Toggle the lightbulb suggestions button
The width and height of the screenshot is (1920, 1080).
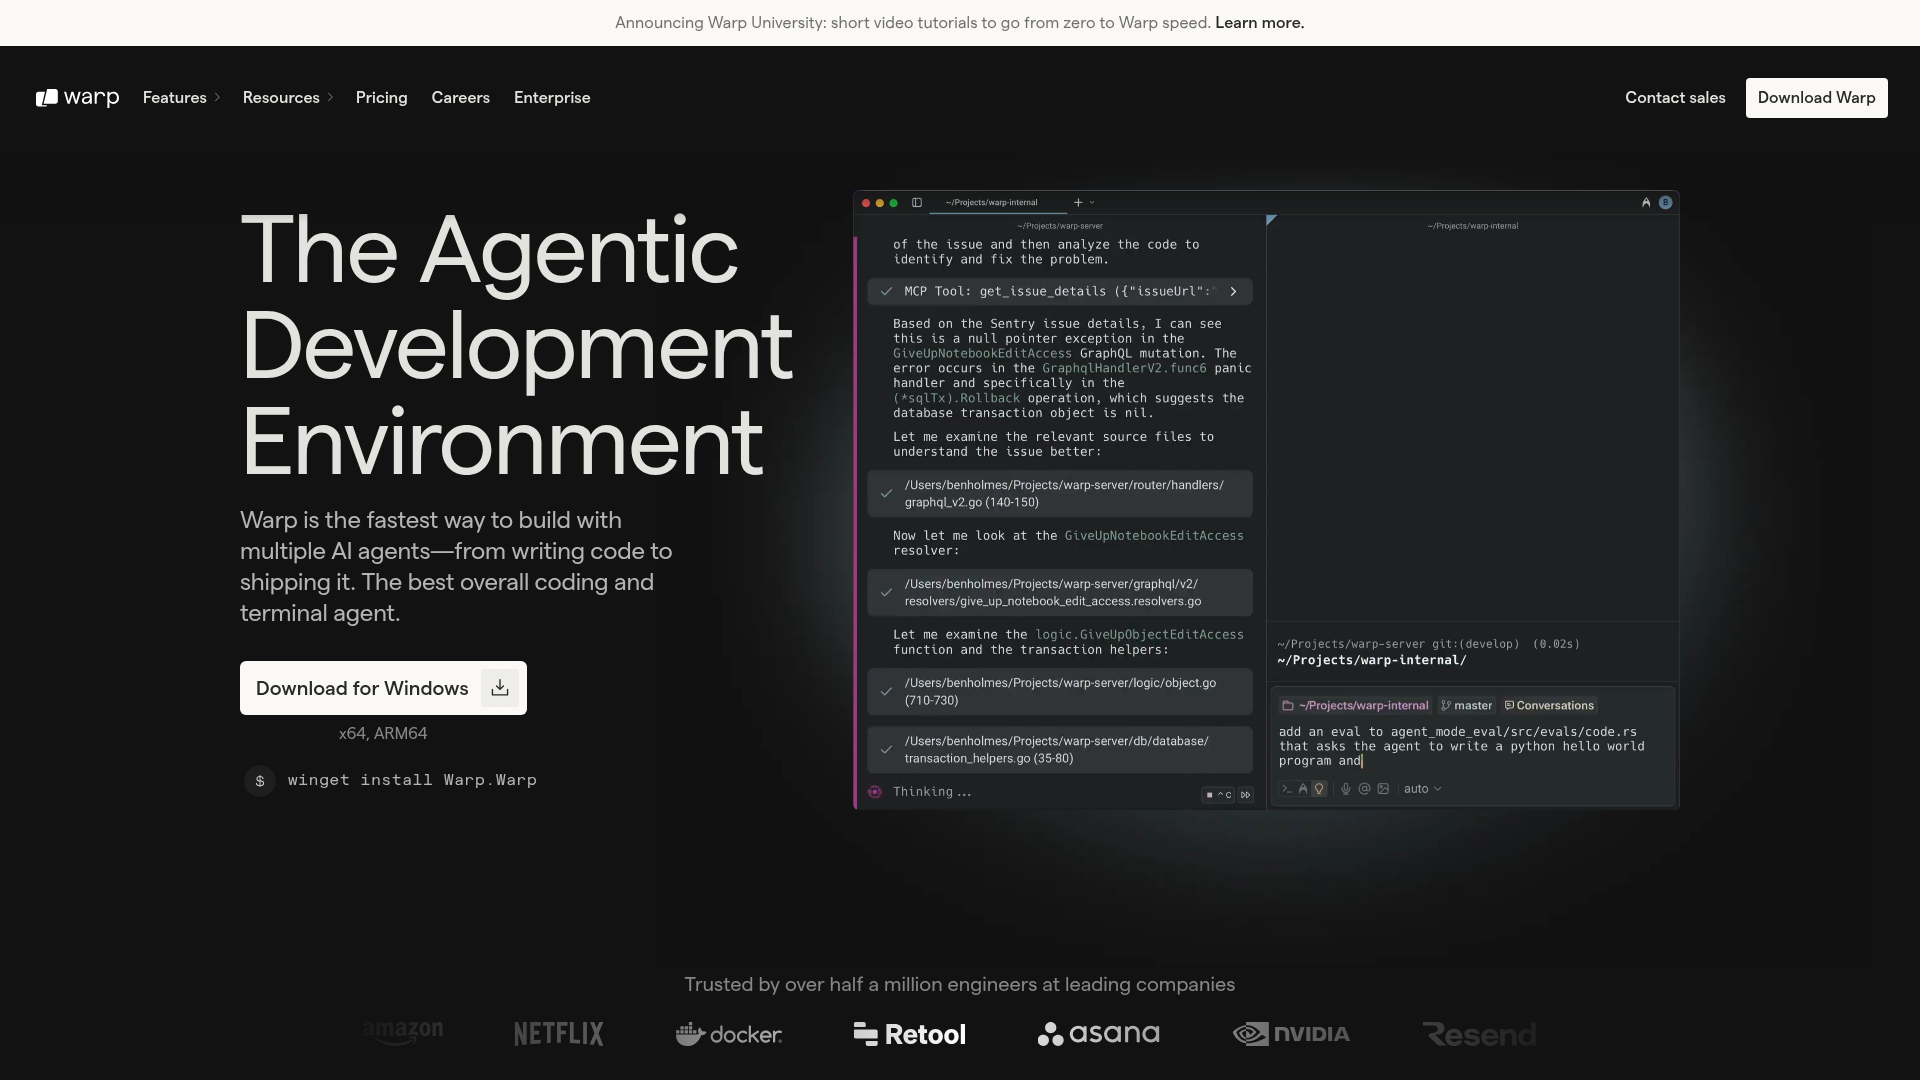pos(1320,789)
